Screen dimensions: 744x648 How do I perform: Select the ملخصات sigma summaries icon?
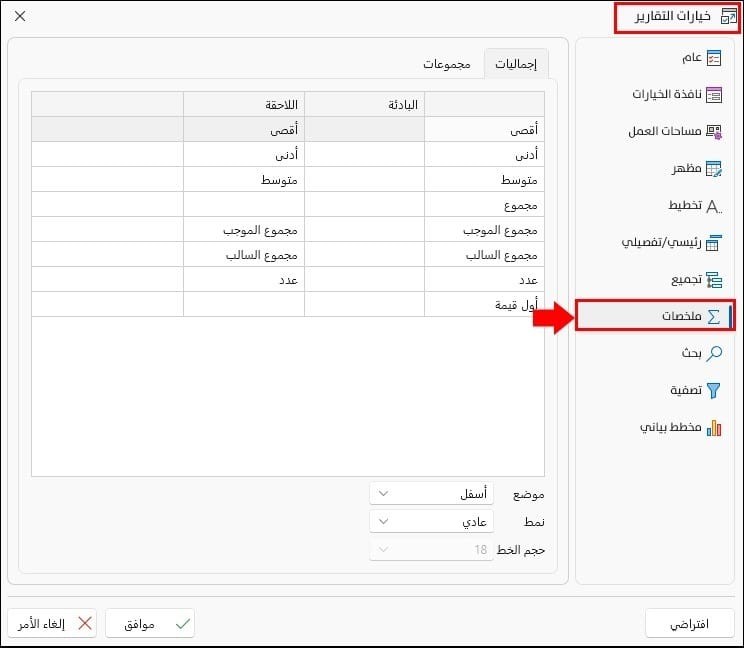pyautogui.click(x=714, y=316)
